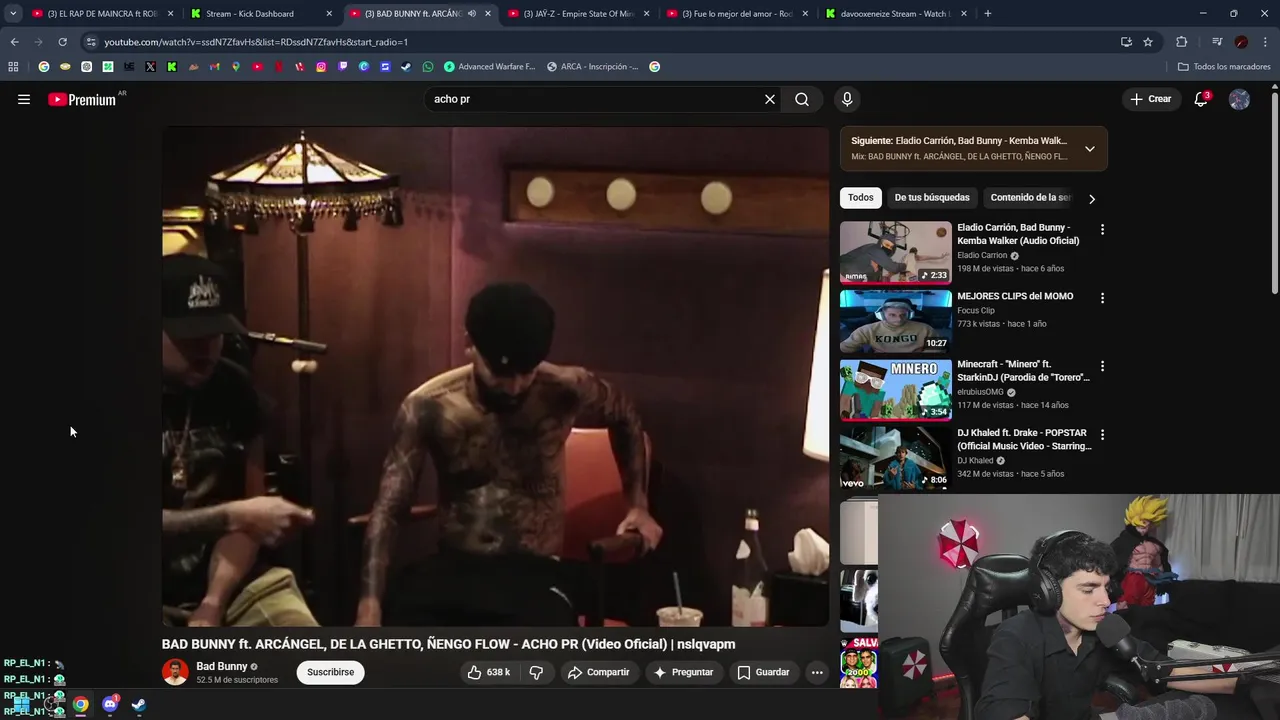Open more actions ellipsis below the video
This screenshot has height=720, width=1280.
click(x=817, y=672)
